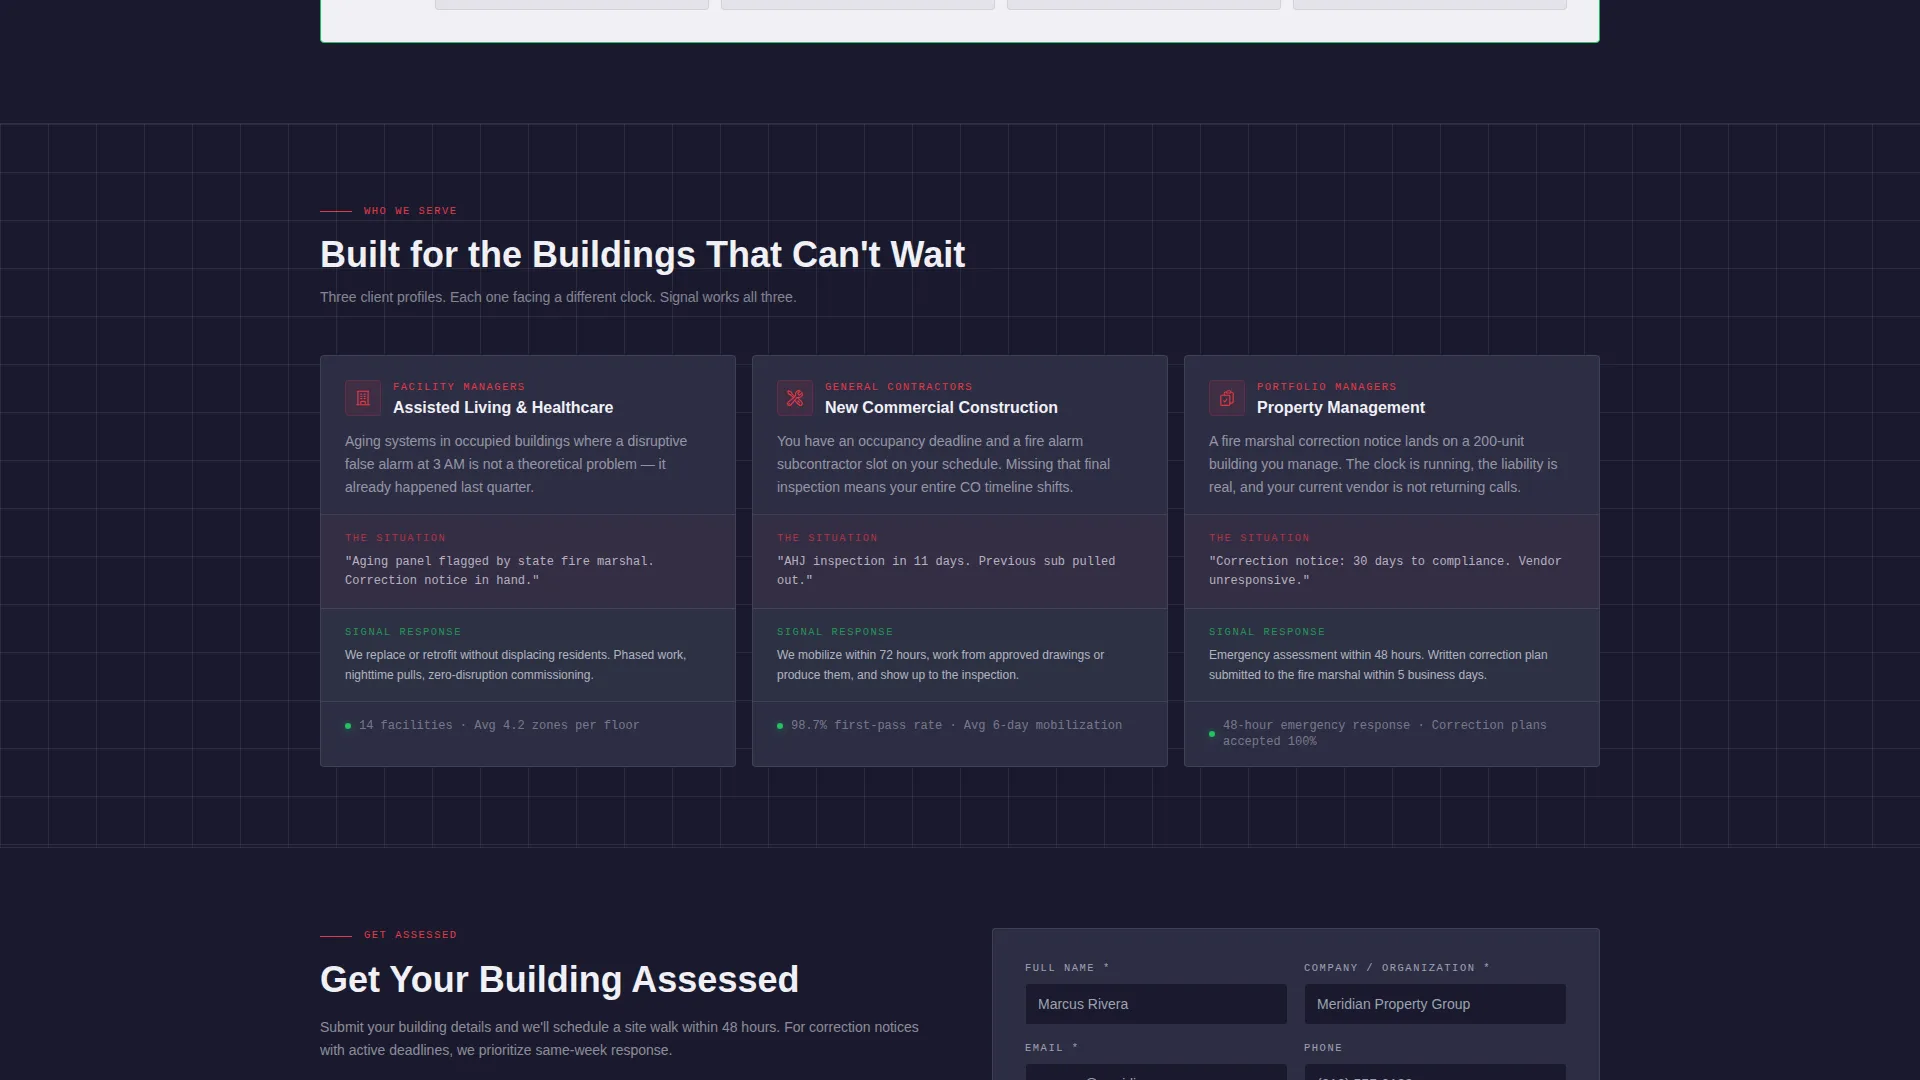Viewport: 1920px width, 1080px height.
Task: Click 'Emergency assessment within 48 hours' response text
Action: 1378,665
